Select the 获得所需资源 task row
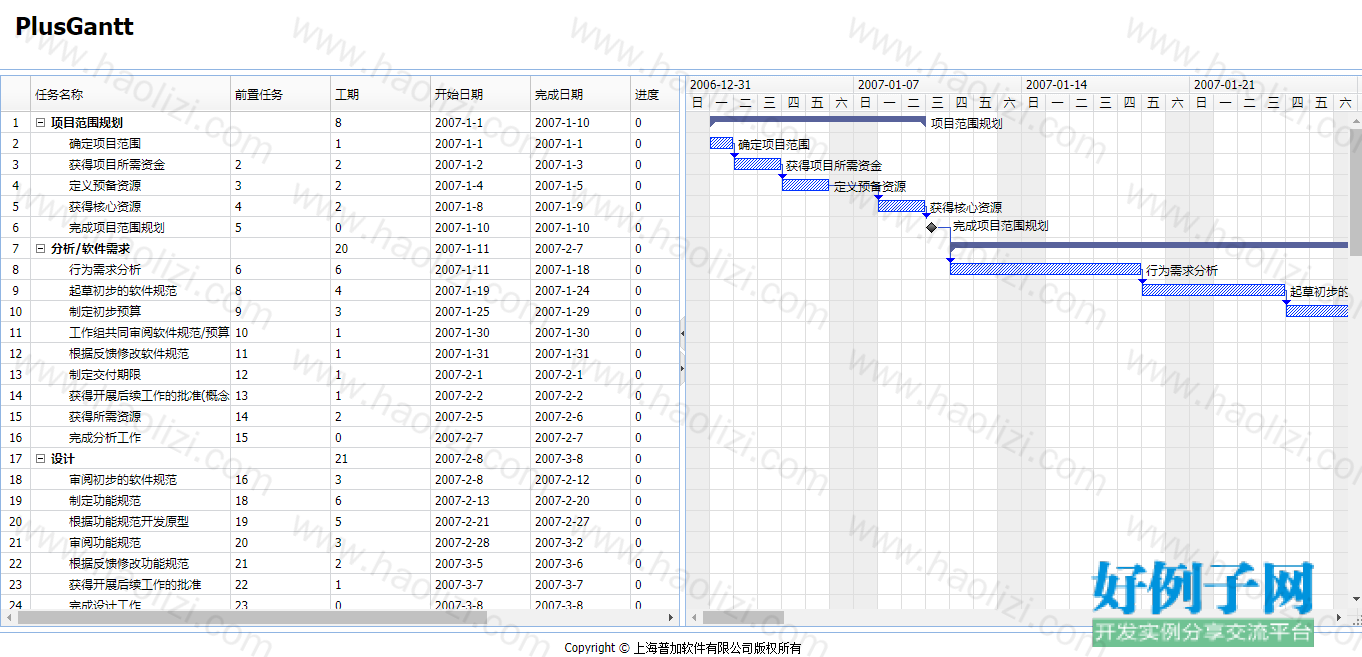The image size is (1362, 657). [x=340, y=416]
